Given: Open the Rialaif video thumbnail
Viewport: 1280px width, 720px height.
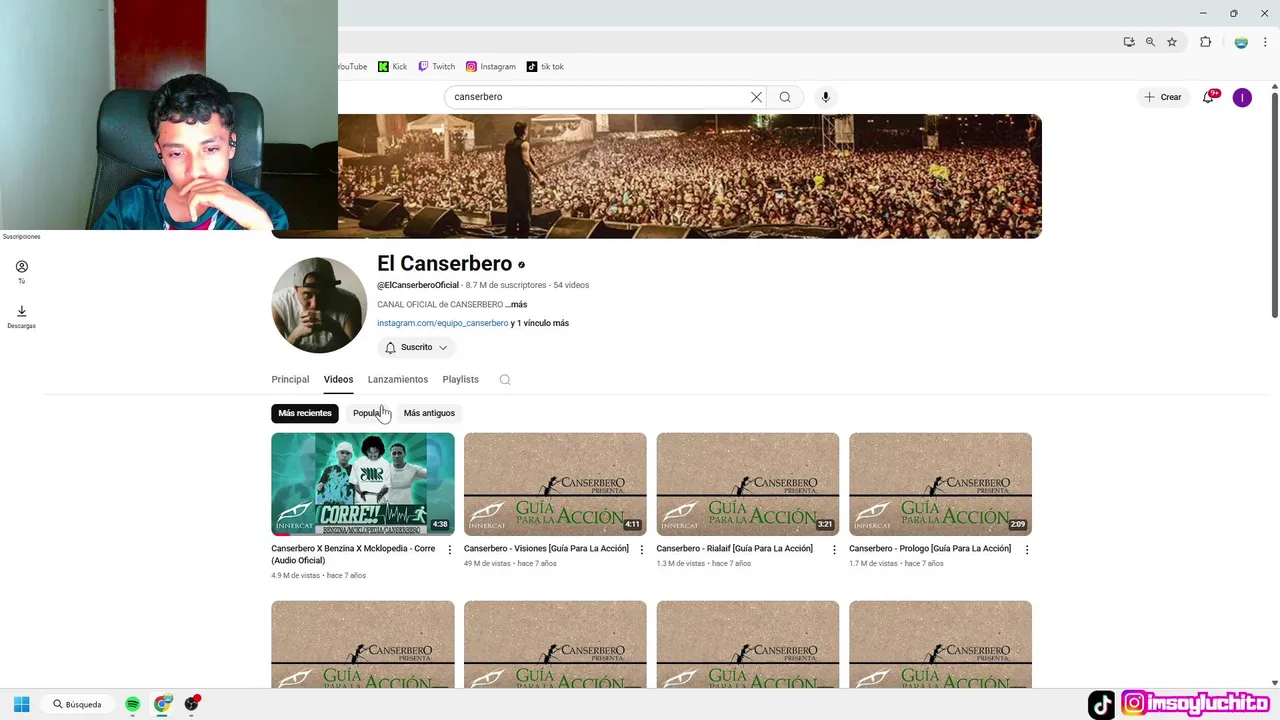Looking at the screenshot, I should click(x=748, y=484).
